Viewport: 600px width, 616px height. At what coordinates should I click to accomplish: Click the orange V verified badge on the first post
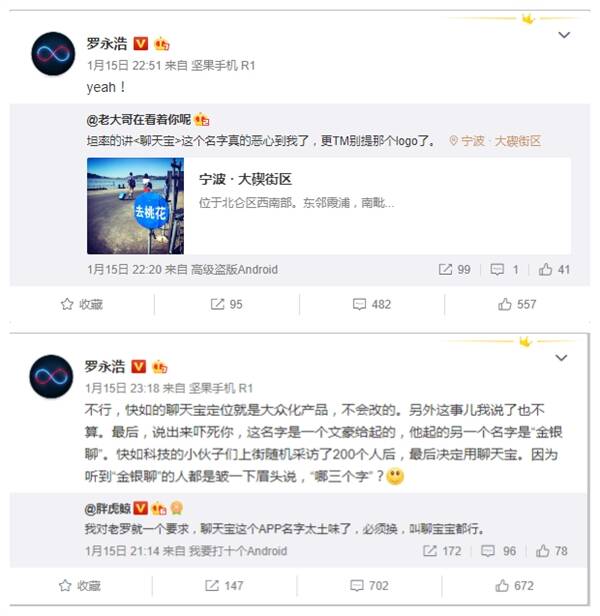[x=141, y=43]
